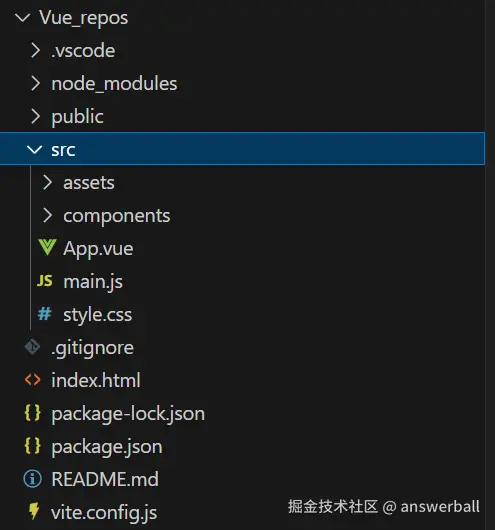Image resolution: width=495 pixels, height=530 pixels.
Task: Collapse the src folder chevron
Action: (34, 149)
